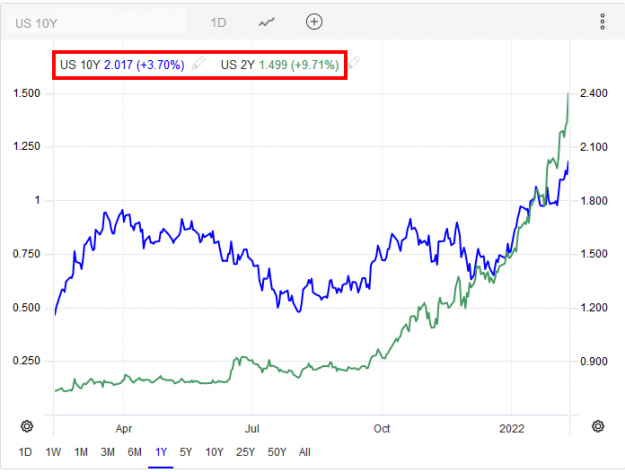Image resolution: width=625 pixels, height=472 pixels.
Task: Open the three-dot more options menu
Action: pos(602,22)
